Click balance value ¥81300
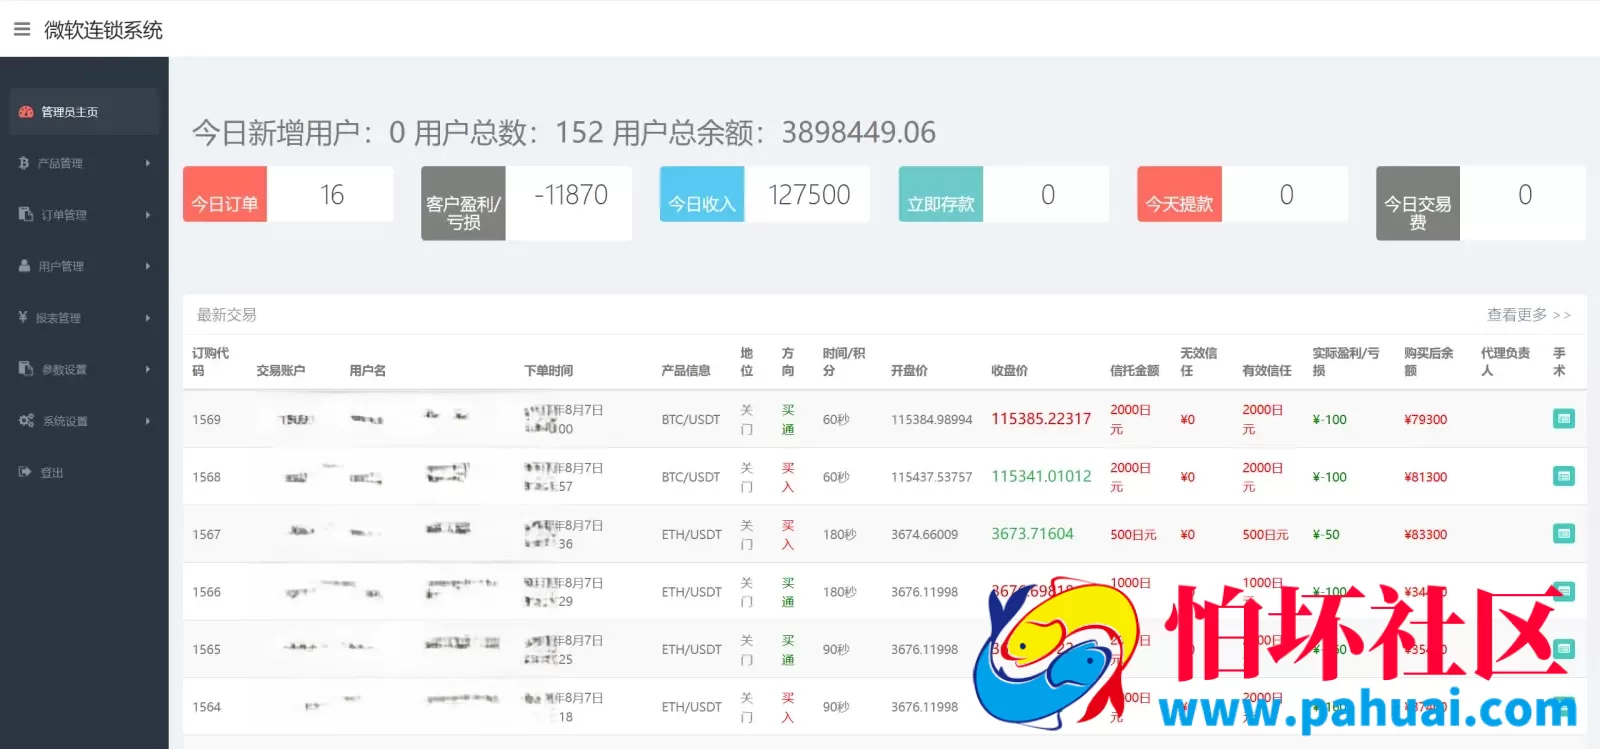 point(1425,477)
